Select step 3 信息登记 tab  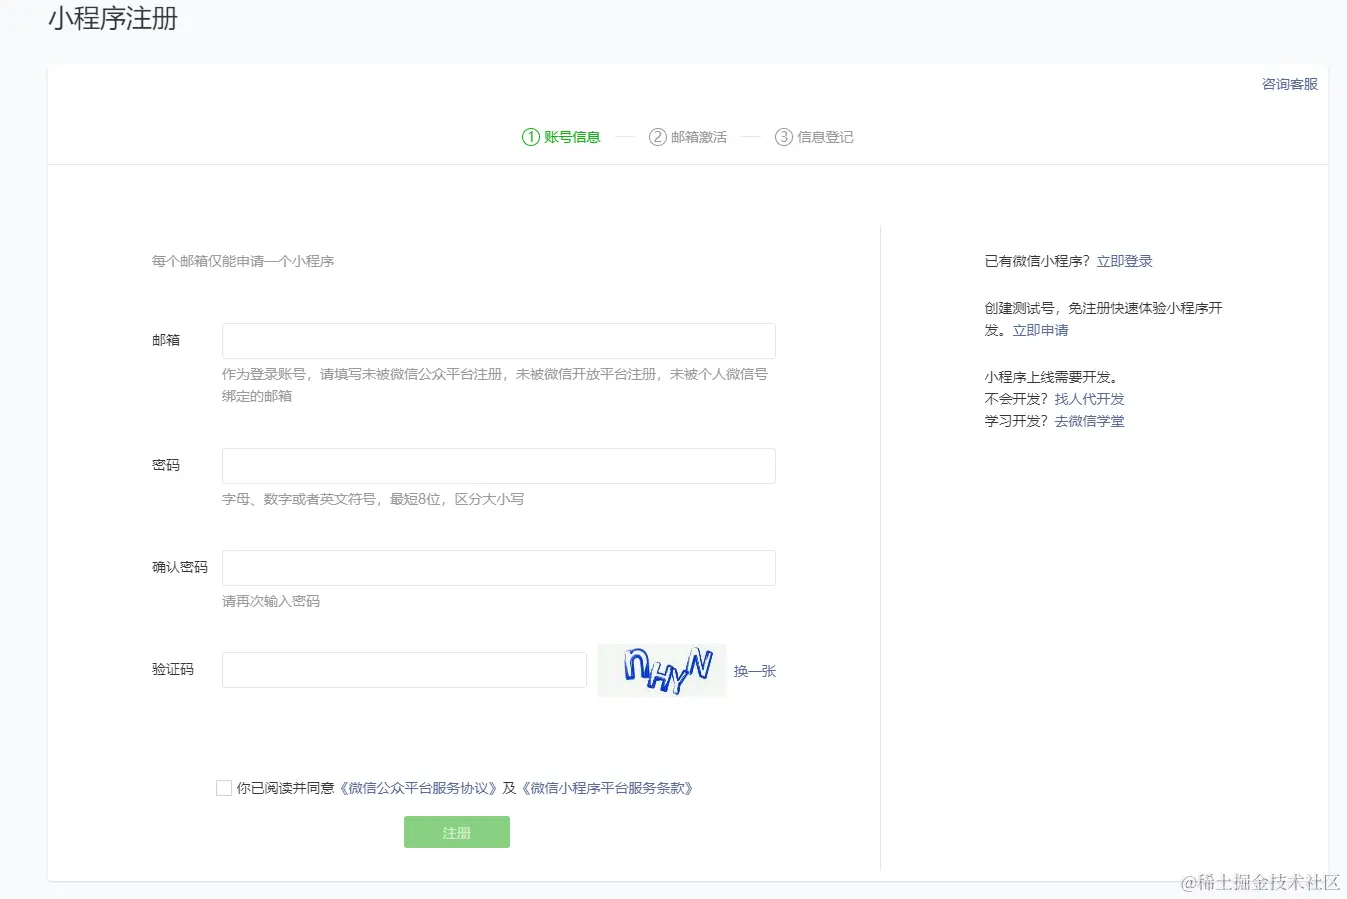click(814, 137)
